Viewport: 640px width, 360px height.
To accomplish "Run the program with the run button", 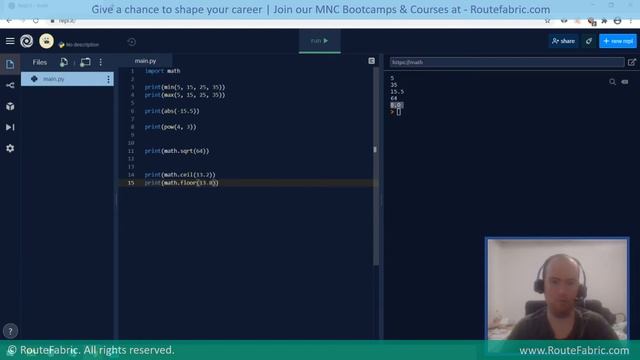I will point(320,41).
